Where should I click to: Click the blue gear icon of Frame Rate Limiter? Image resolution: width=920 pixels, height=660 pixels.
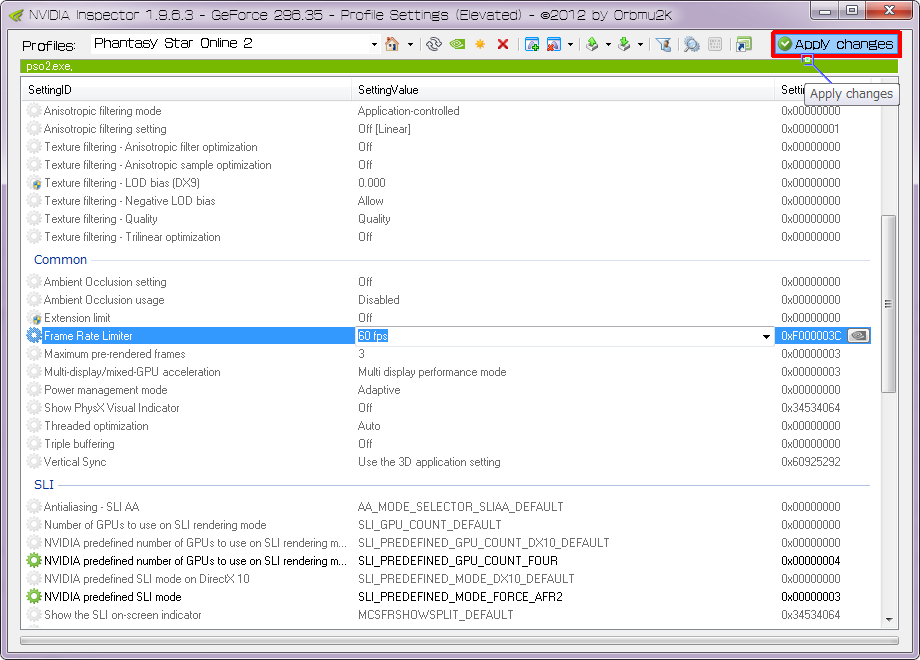tap(34, 336)
